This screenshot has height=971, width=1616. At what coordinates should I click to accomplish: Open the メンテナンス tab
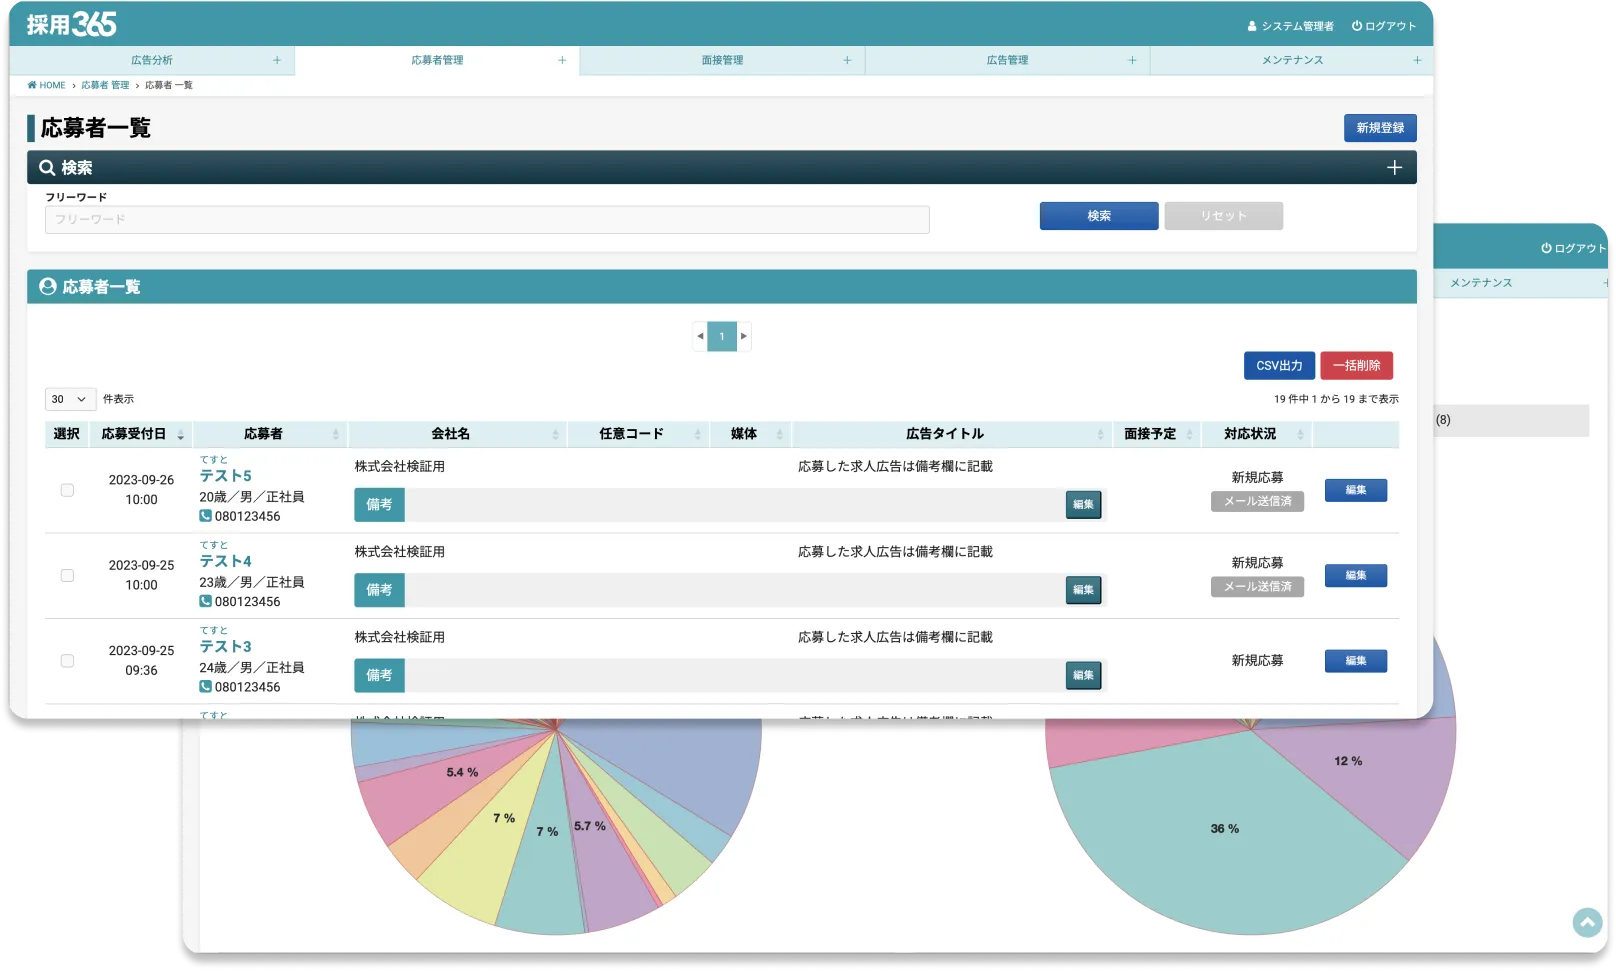pos(1292,60)
